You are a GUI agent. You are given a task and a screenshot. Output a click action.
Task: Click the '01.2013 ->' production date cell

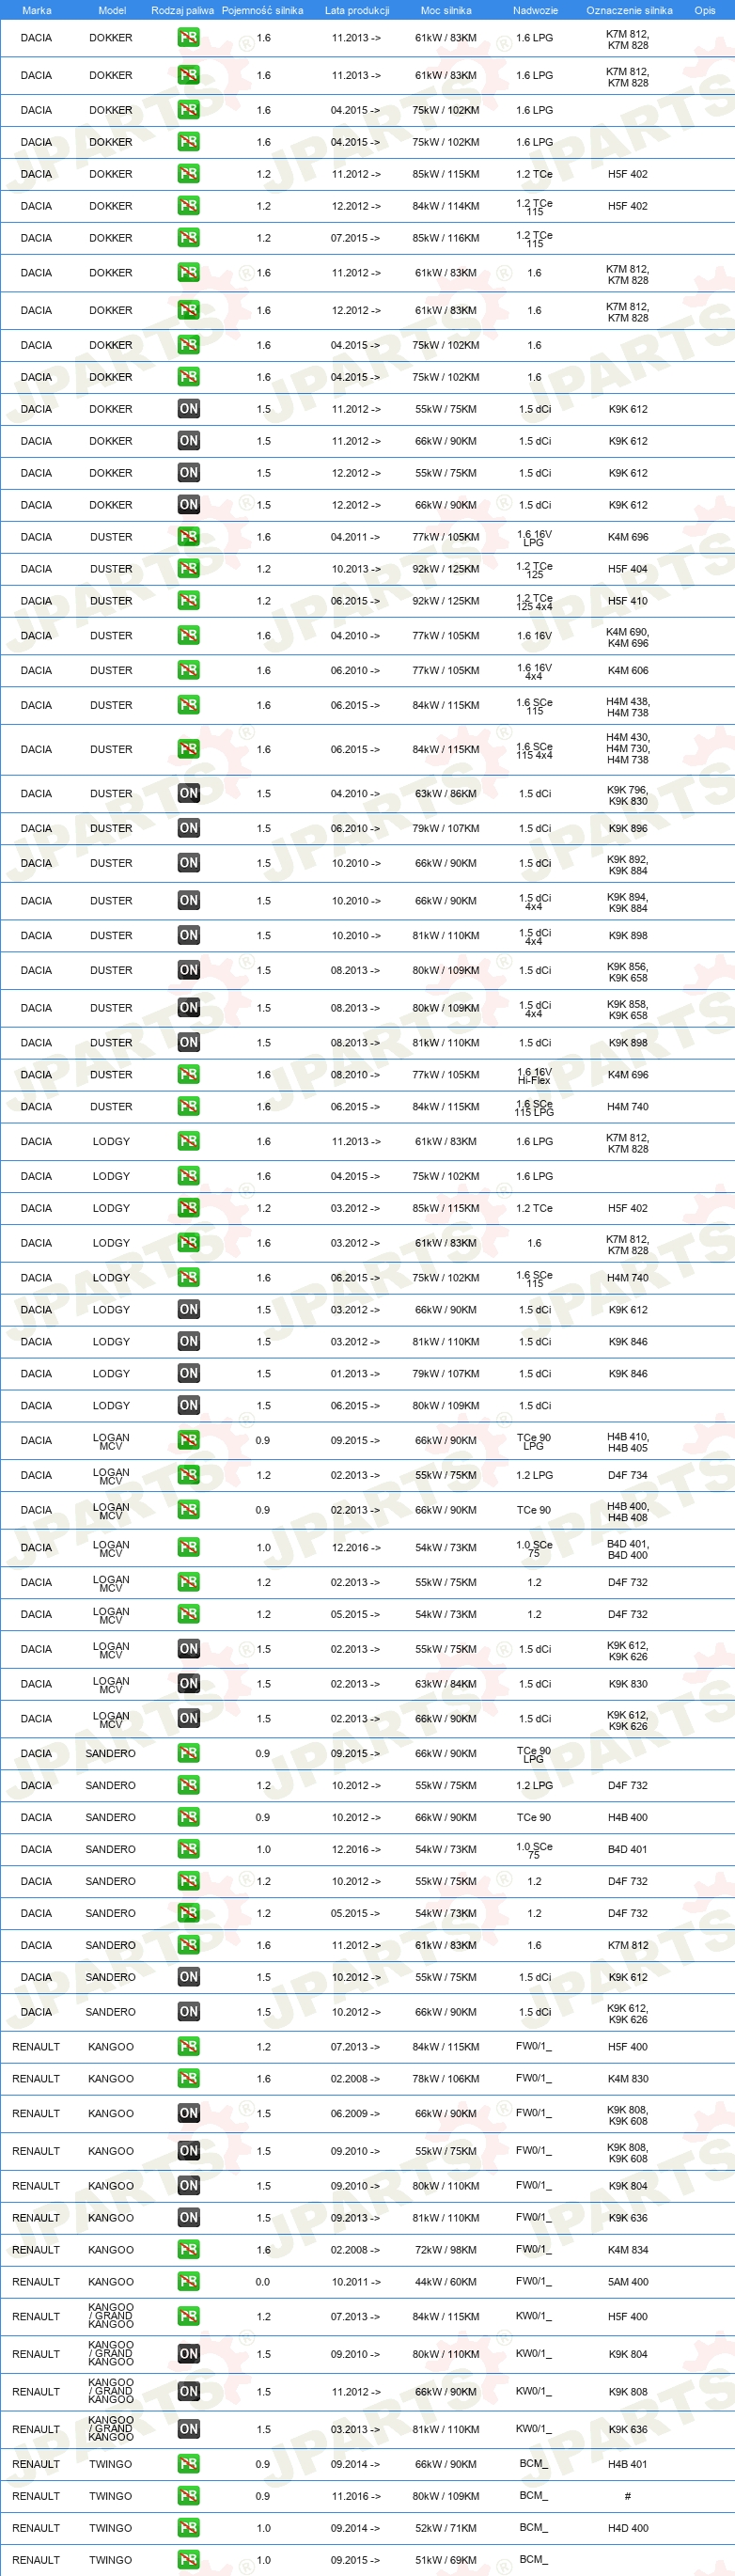tap(355, 1374)
